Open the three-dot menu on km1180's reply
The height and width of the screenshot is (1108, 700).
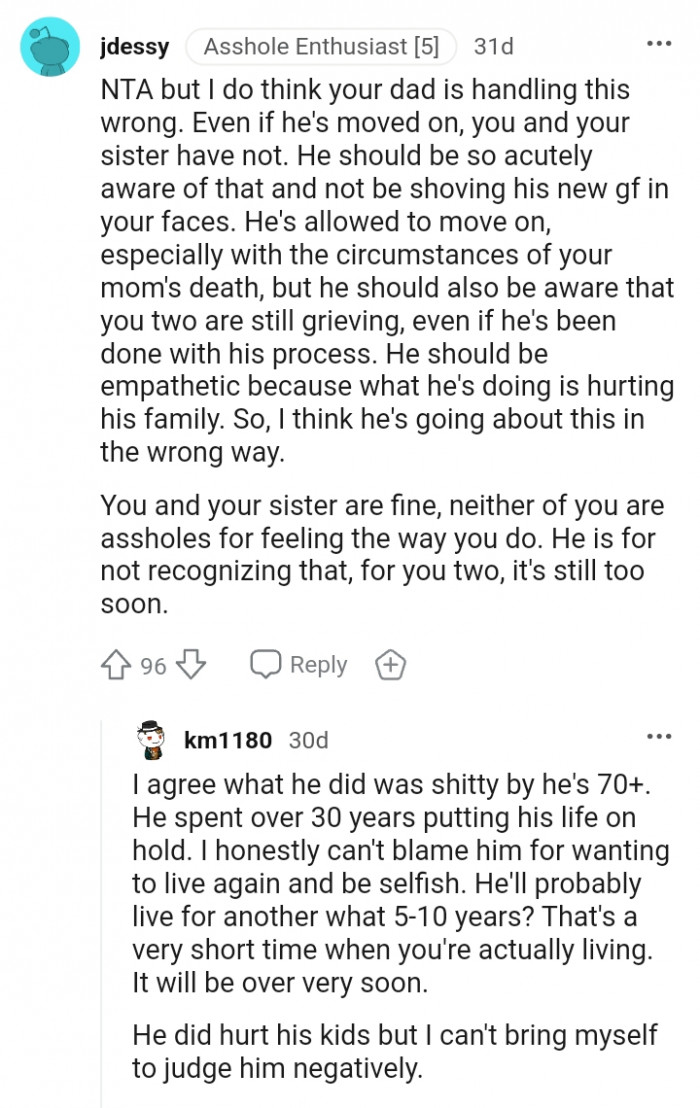click(x=659, y=737)
